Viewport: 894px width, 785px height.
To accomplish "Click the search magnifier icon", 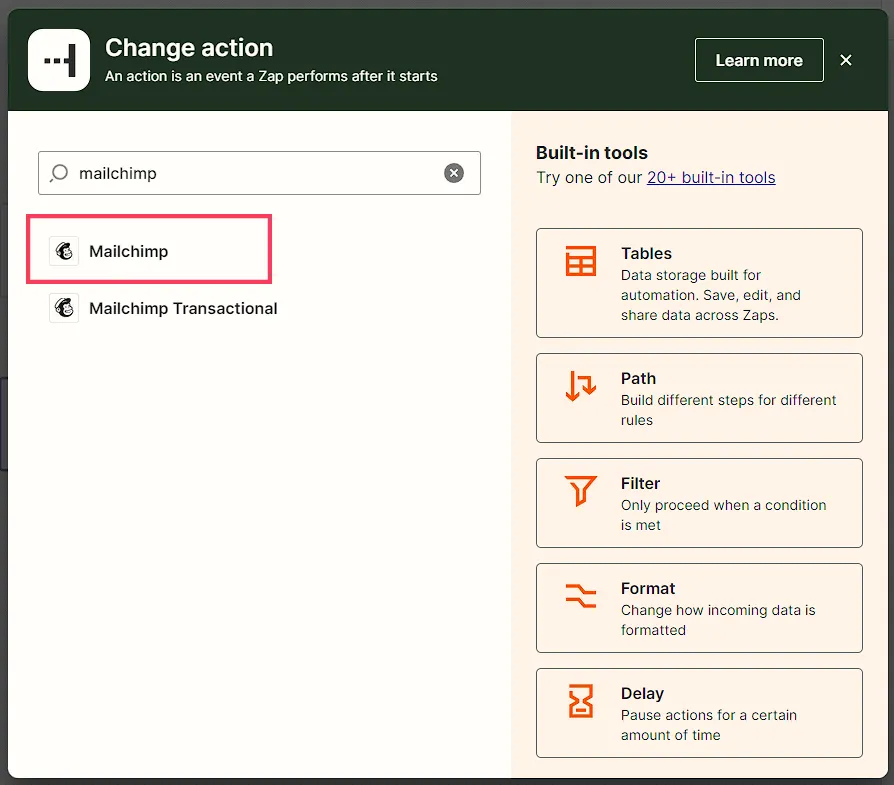I will (59, 173).
